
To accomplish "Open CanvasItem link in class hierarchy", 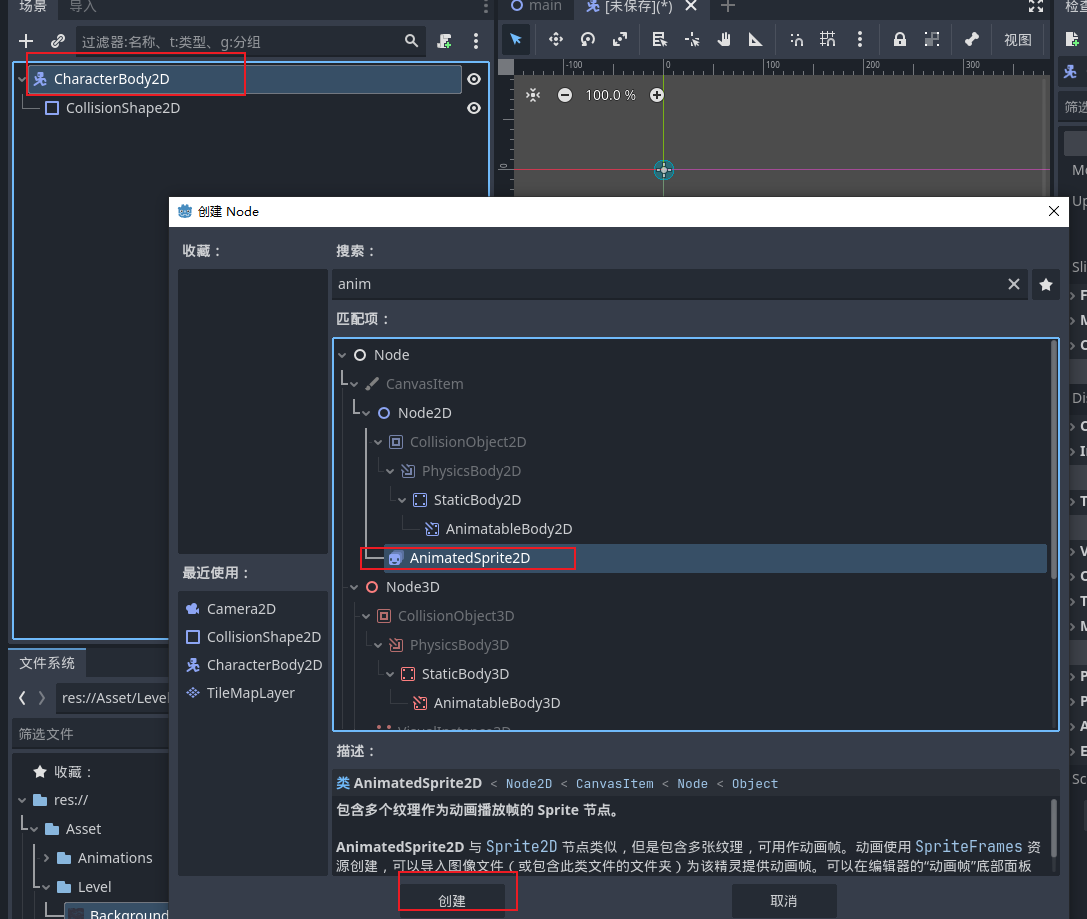I will point(614,784).
